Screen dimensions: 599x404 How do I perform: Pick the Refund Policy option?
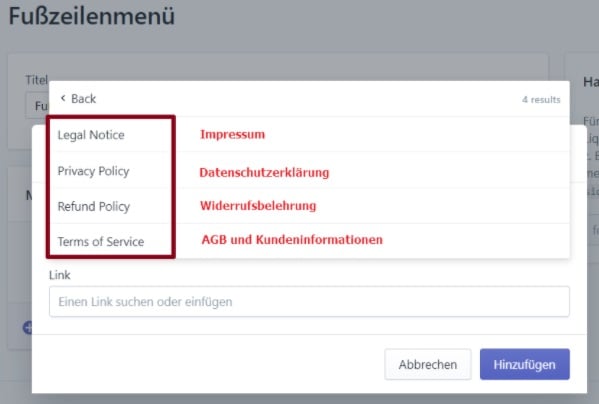309,206
